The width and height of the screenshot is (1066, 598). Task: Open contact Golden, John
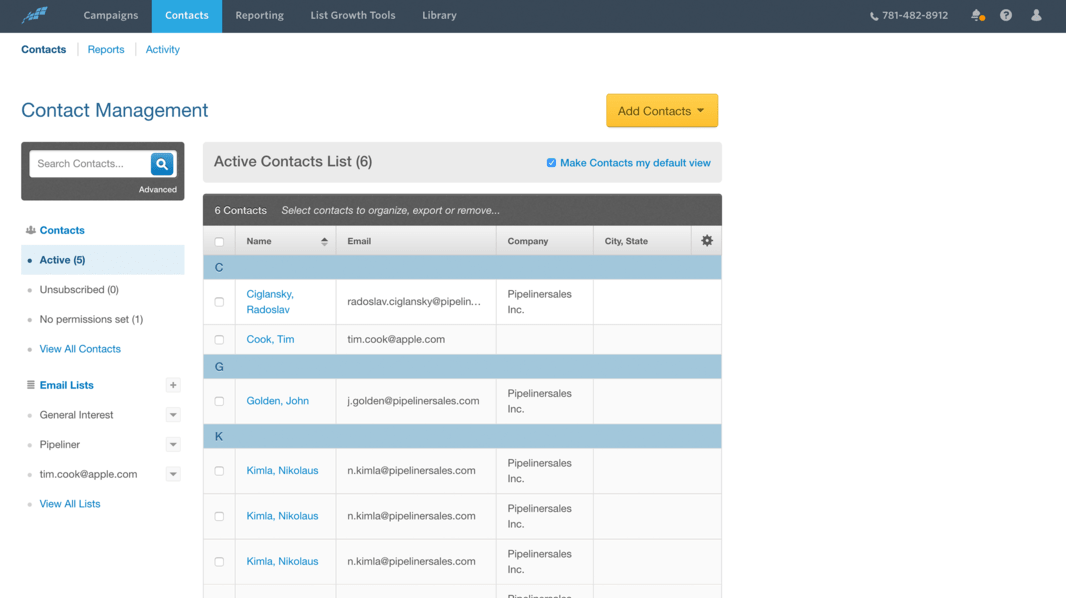(277, 401)
